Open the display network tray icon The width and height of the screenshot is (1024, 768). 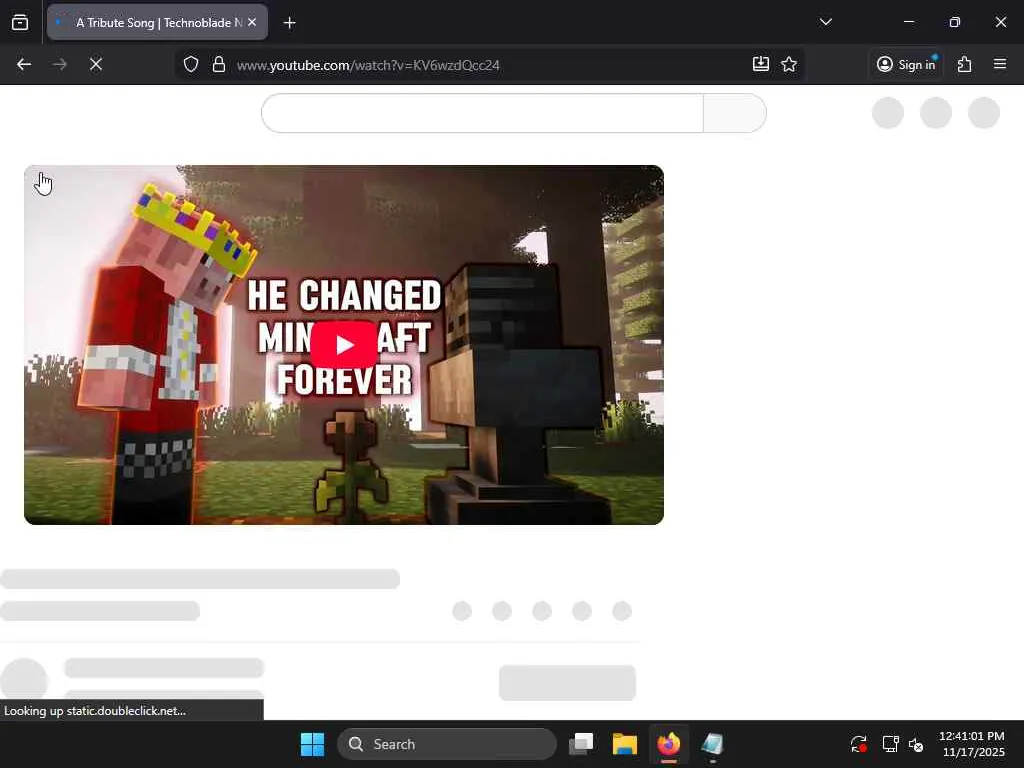click(x=890, y=744)
